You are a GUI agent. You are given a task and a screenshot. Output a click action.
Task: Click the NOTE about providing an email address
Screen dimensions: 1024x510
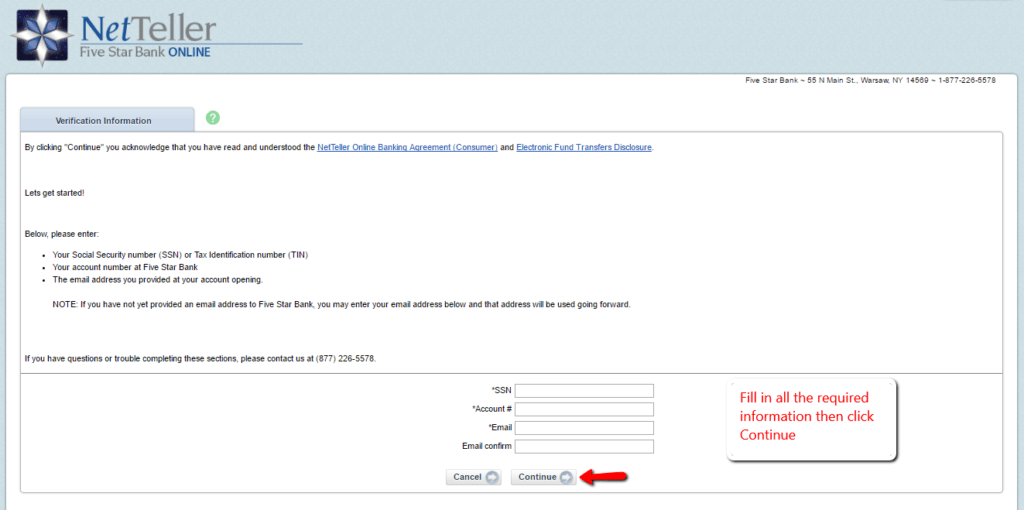tap(342, 305)
